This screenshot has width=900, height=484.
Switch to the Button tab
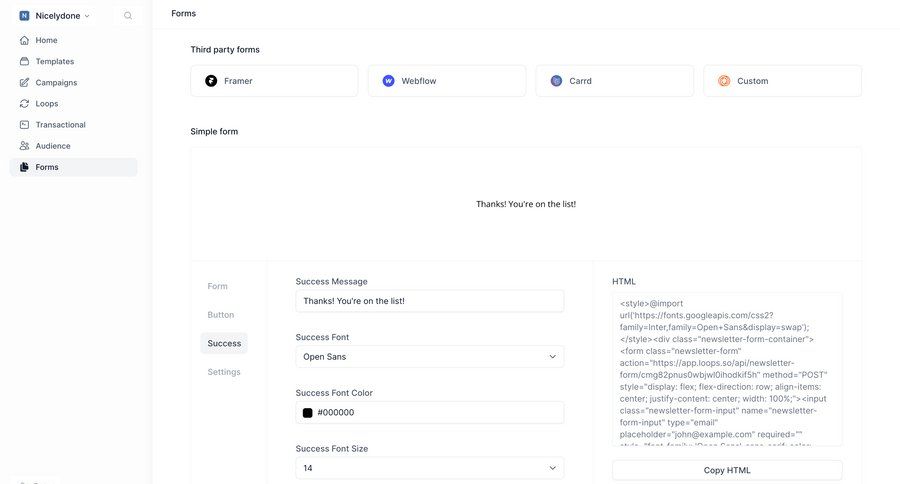coord(221,315)
